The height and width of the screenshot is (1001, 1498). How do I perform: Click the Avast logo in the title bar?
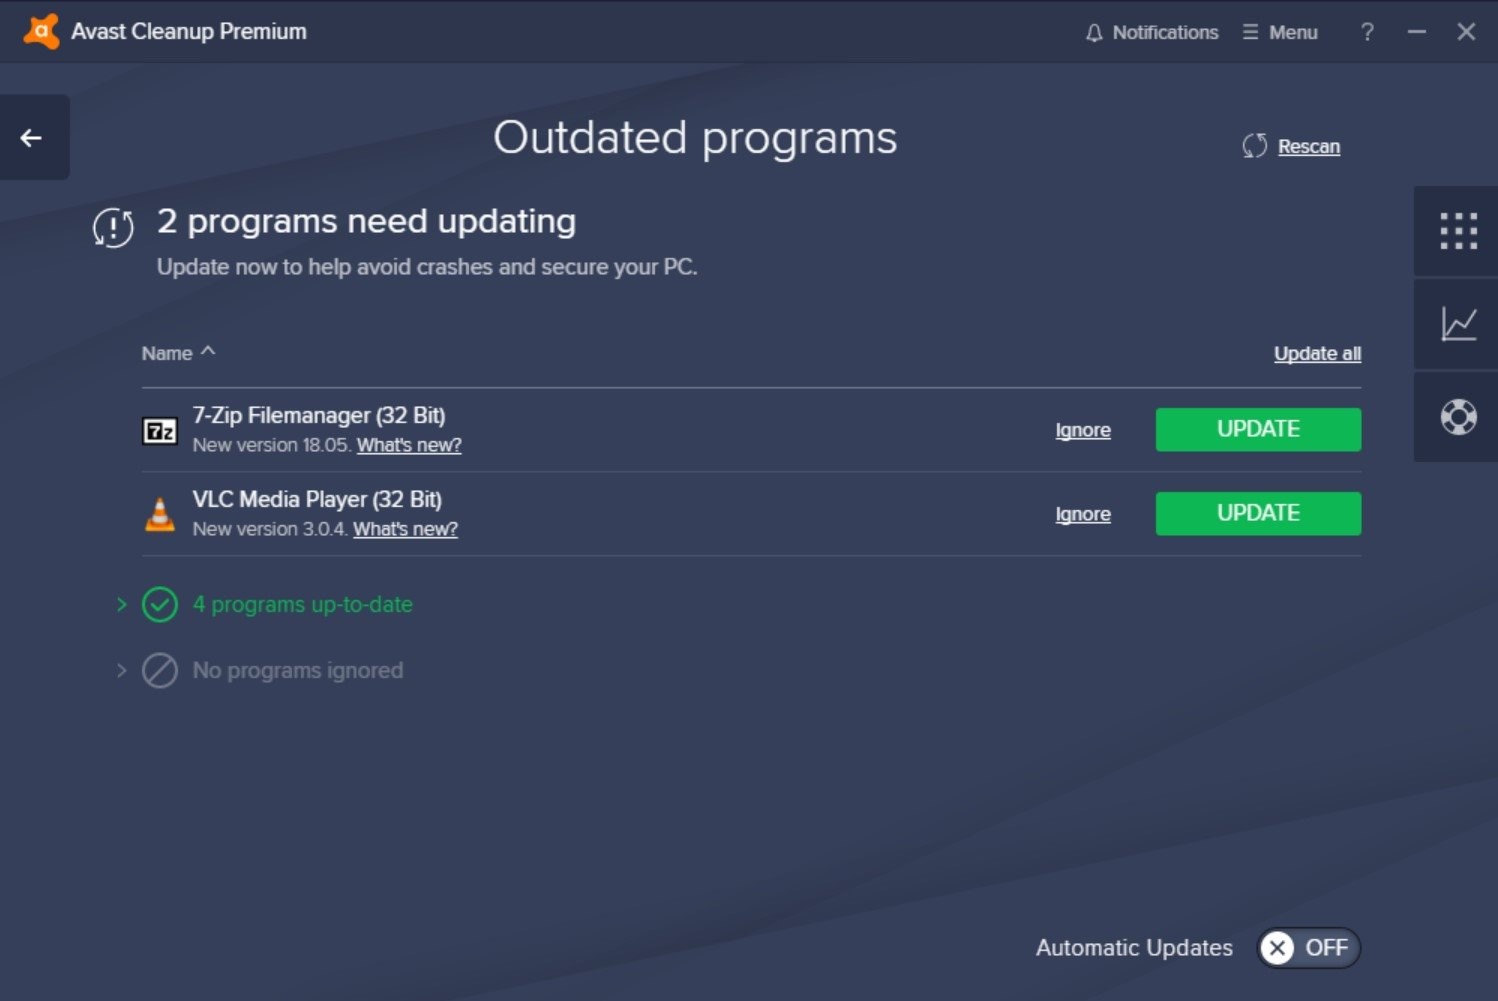(x=40, y=31)
